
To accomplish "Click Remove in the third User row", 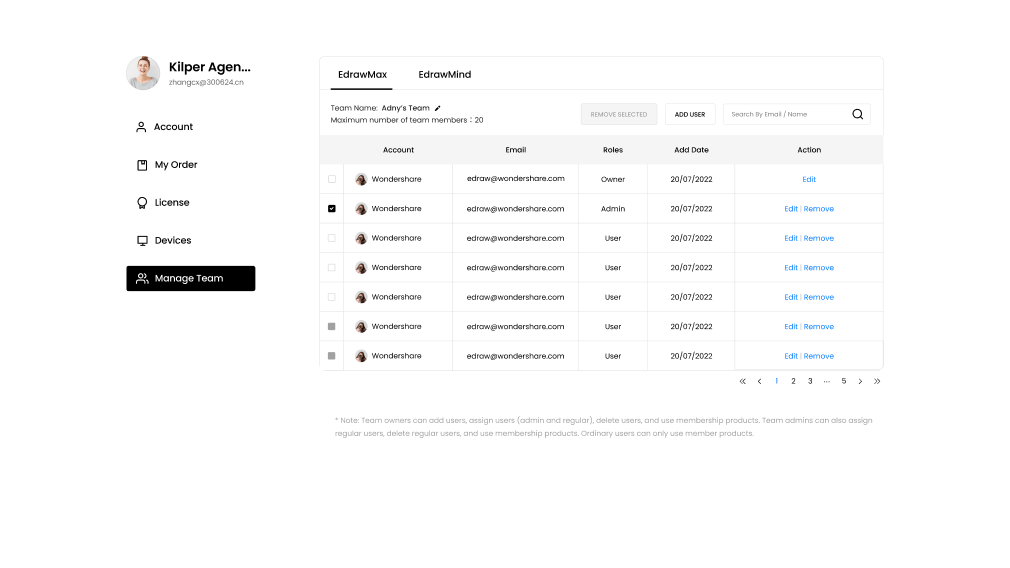I will click(819, 297).
